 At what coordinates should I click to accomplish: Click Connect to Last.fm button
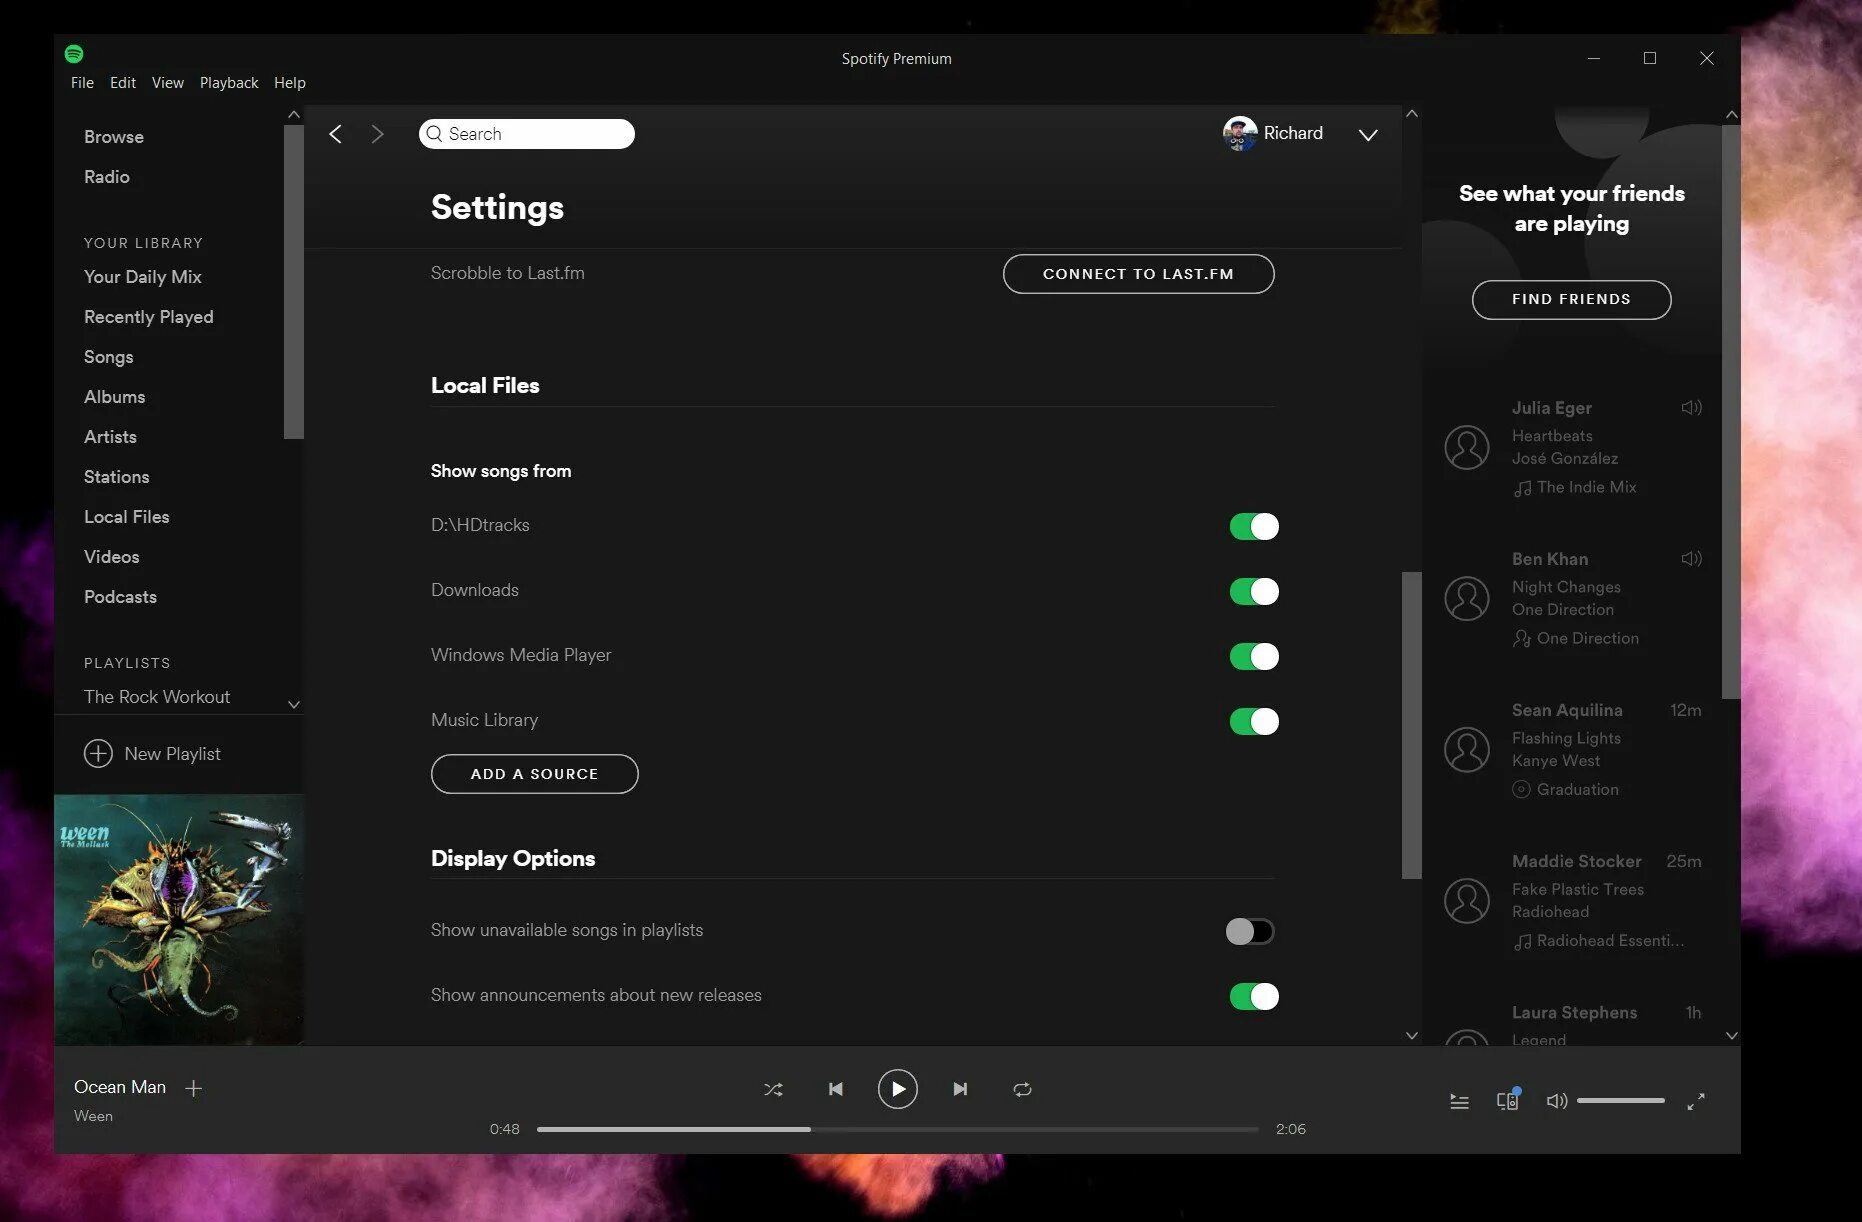tap(1138, 274)
